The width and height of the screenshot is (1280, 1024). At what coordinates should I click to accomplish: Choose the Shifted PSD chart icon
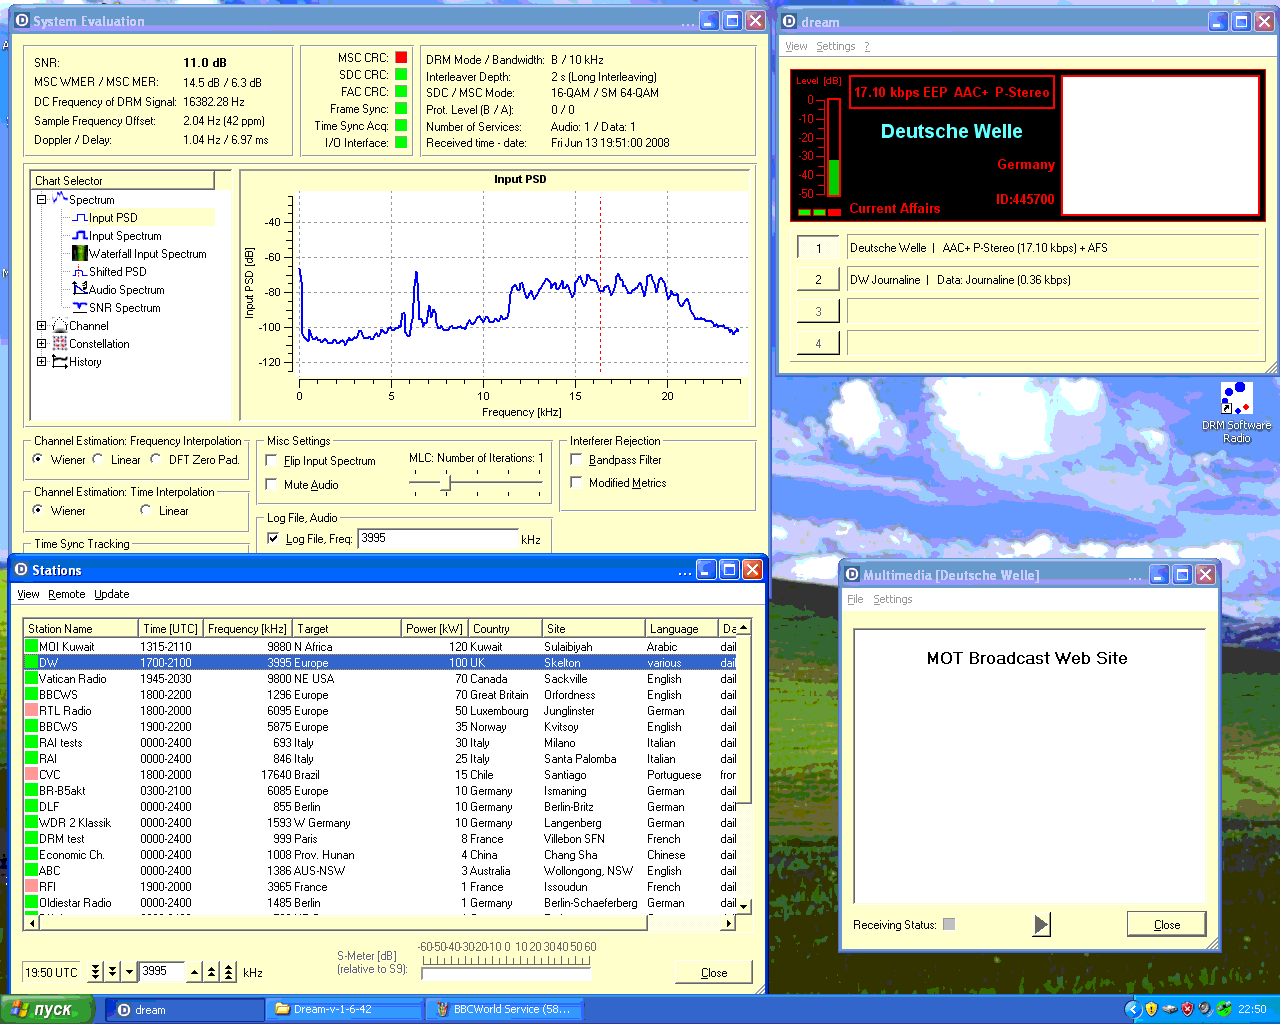tap(80, 271)
